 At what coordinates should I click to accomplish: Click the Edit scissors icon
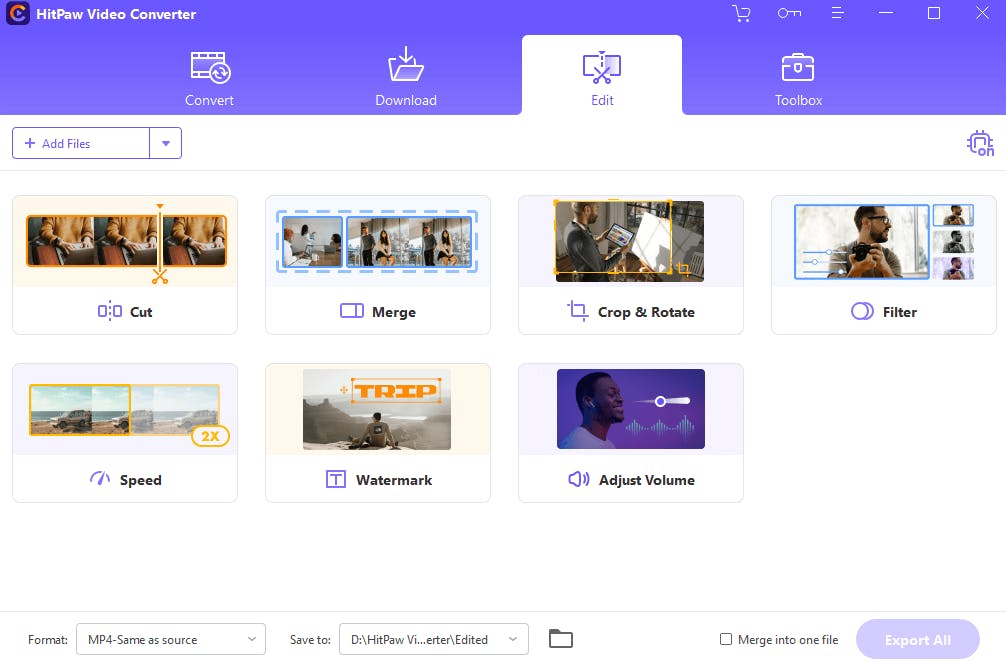[602, 67]
